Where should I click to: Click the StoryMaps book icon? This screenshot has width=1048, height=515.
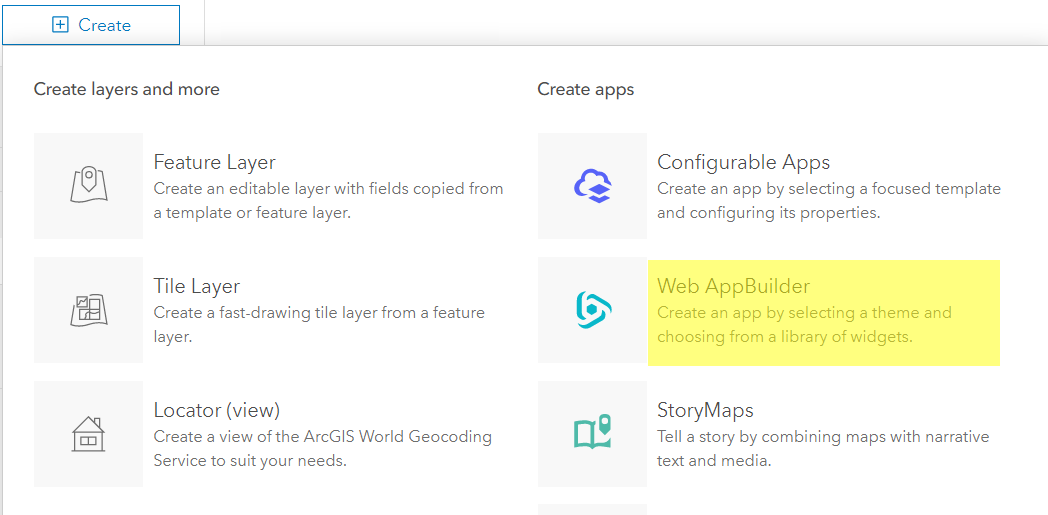[592, 434]
